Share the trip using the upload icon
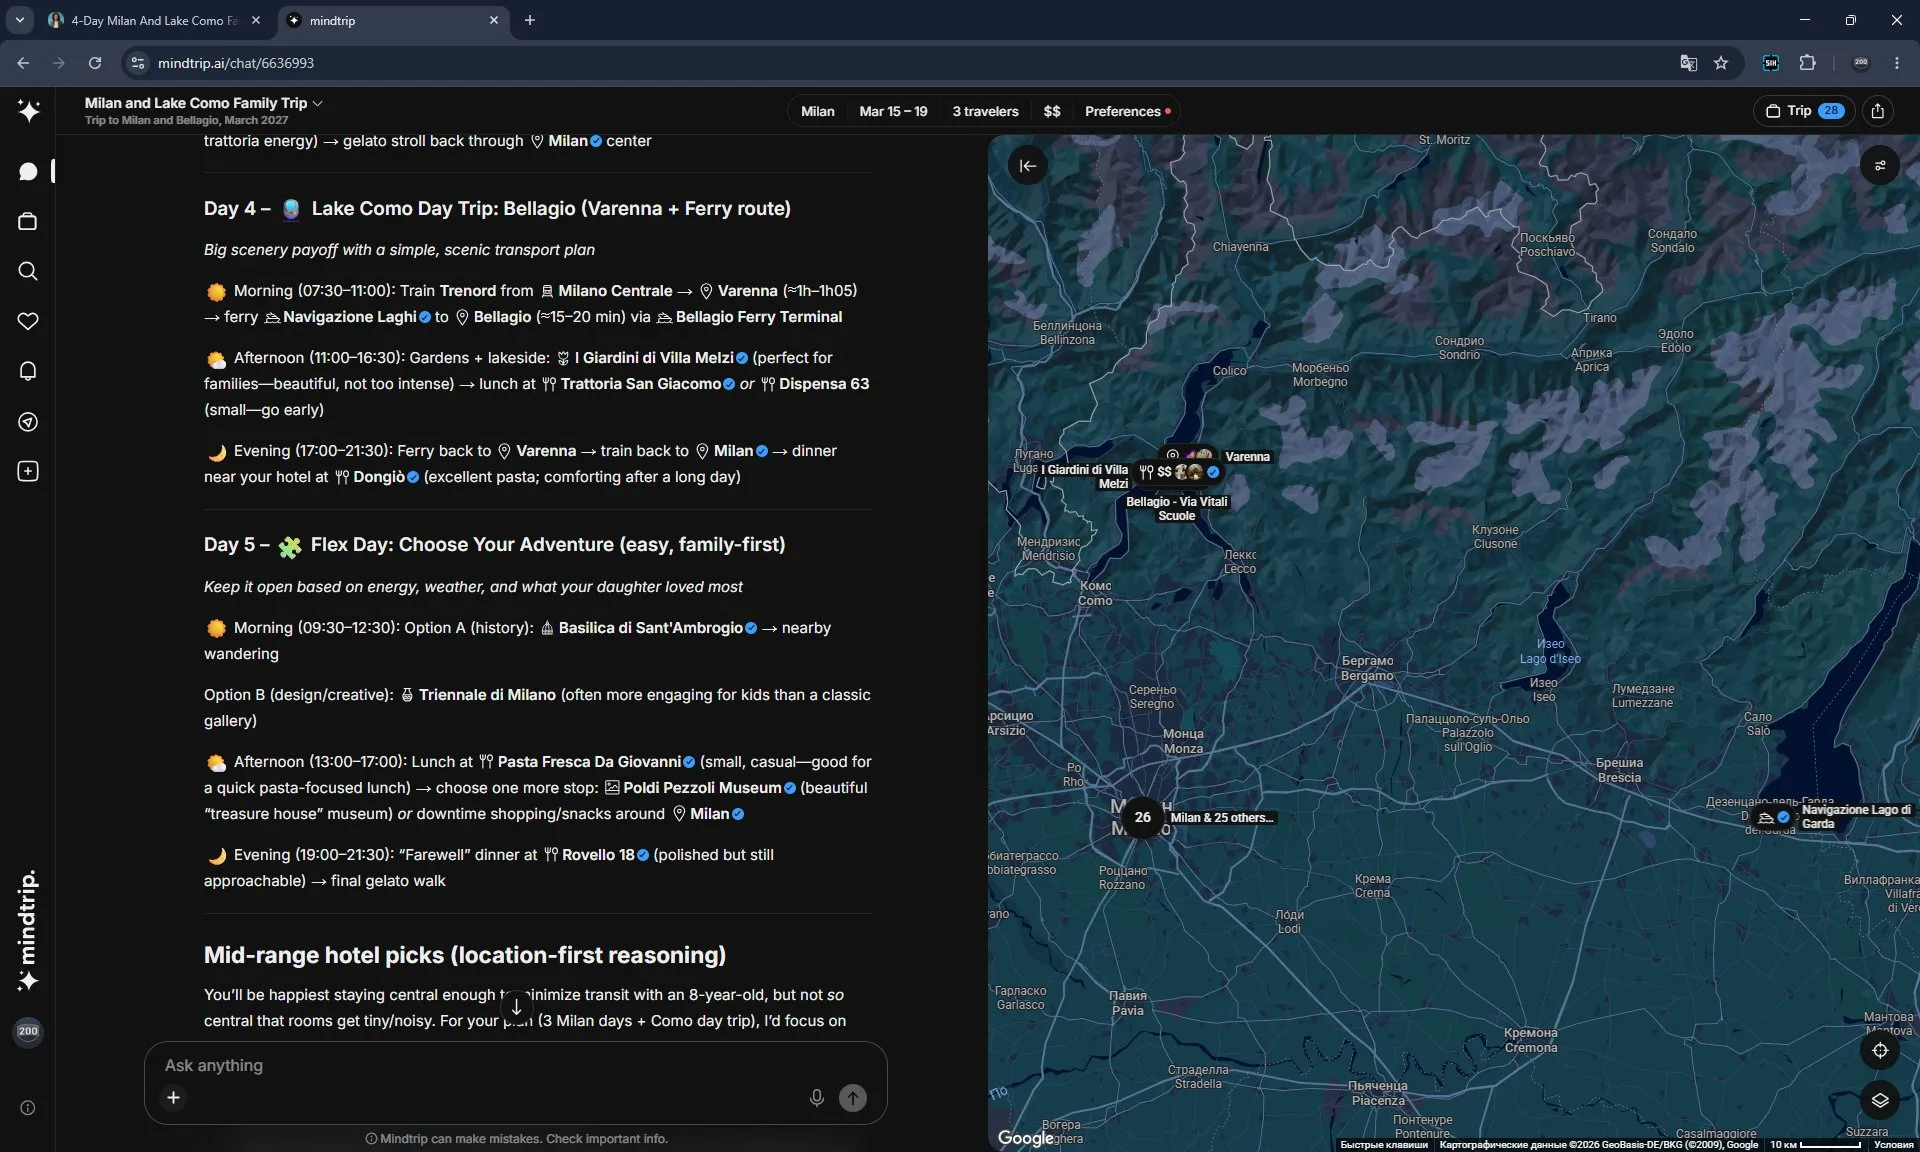1920x1152 pixels. (1878, 111)
